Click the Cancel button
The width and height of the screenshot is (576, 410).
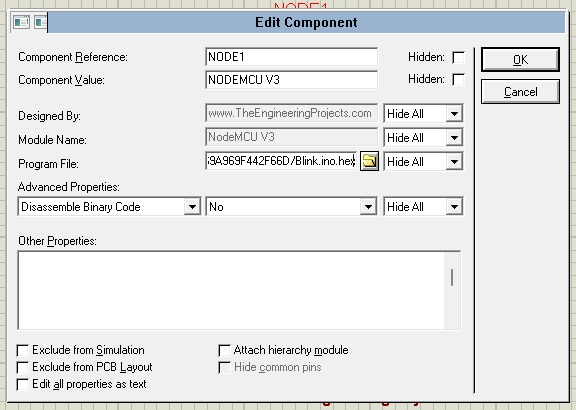[x=520, y=91]
